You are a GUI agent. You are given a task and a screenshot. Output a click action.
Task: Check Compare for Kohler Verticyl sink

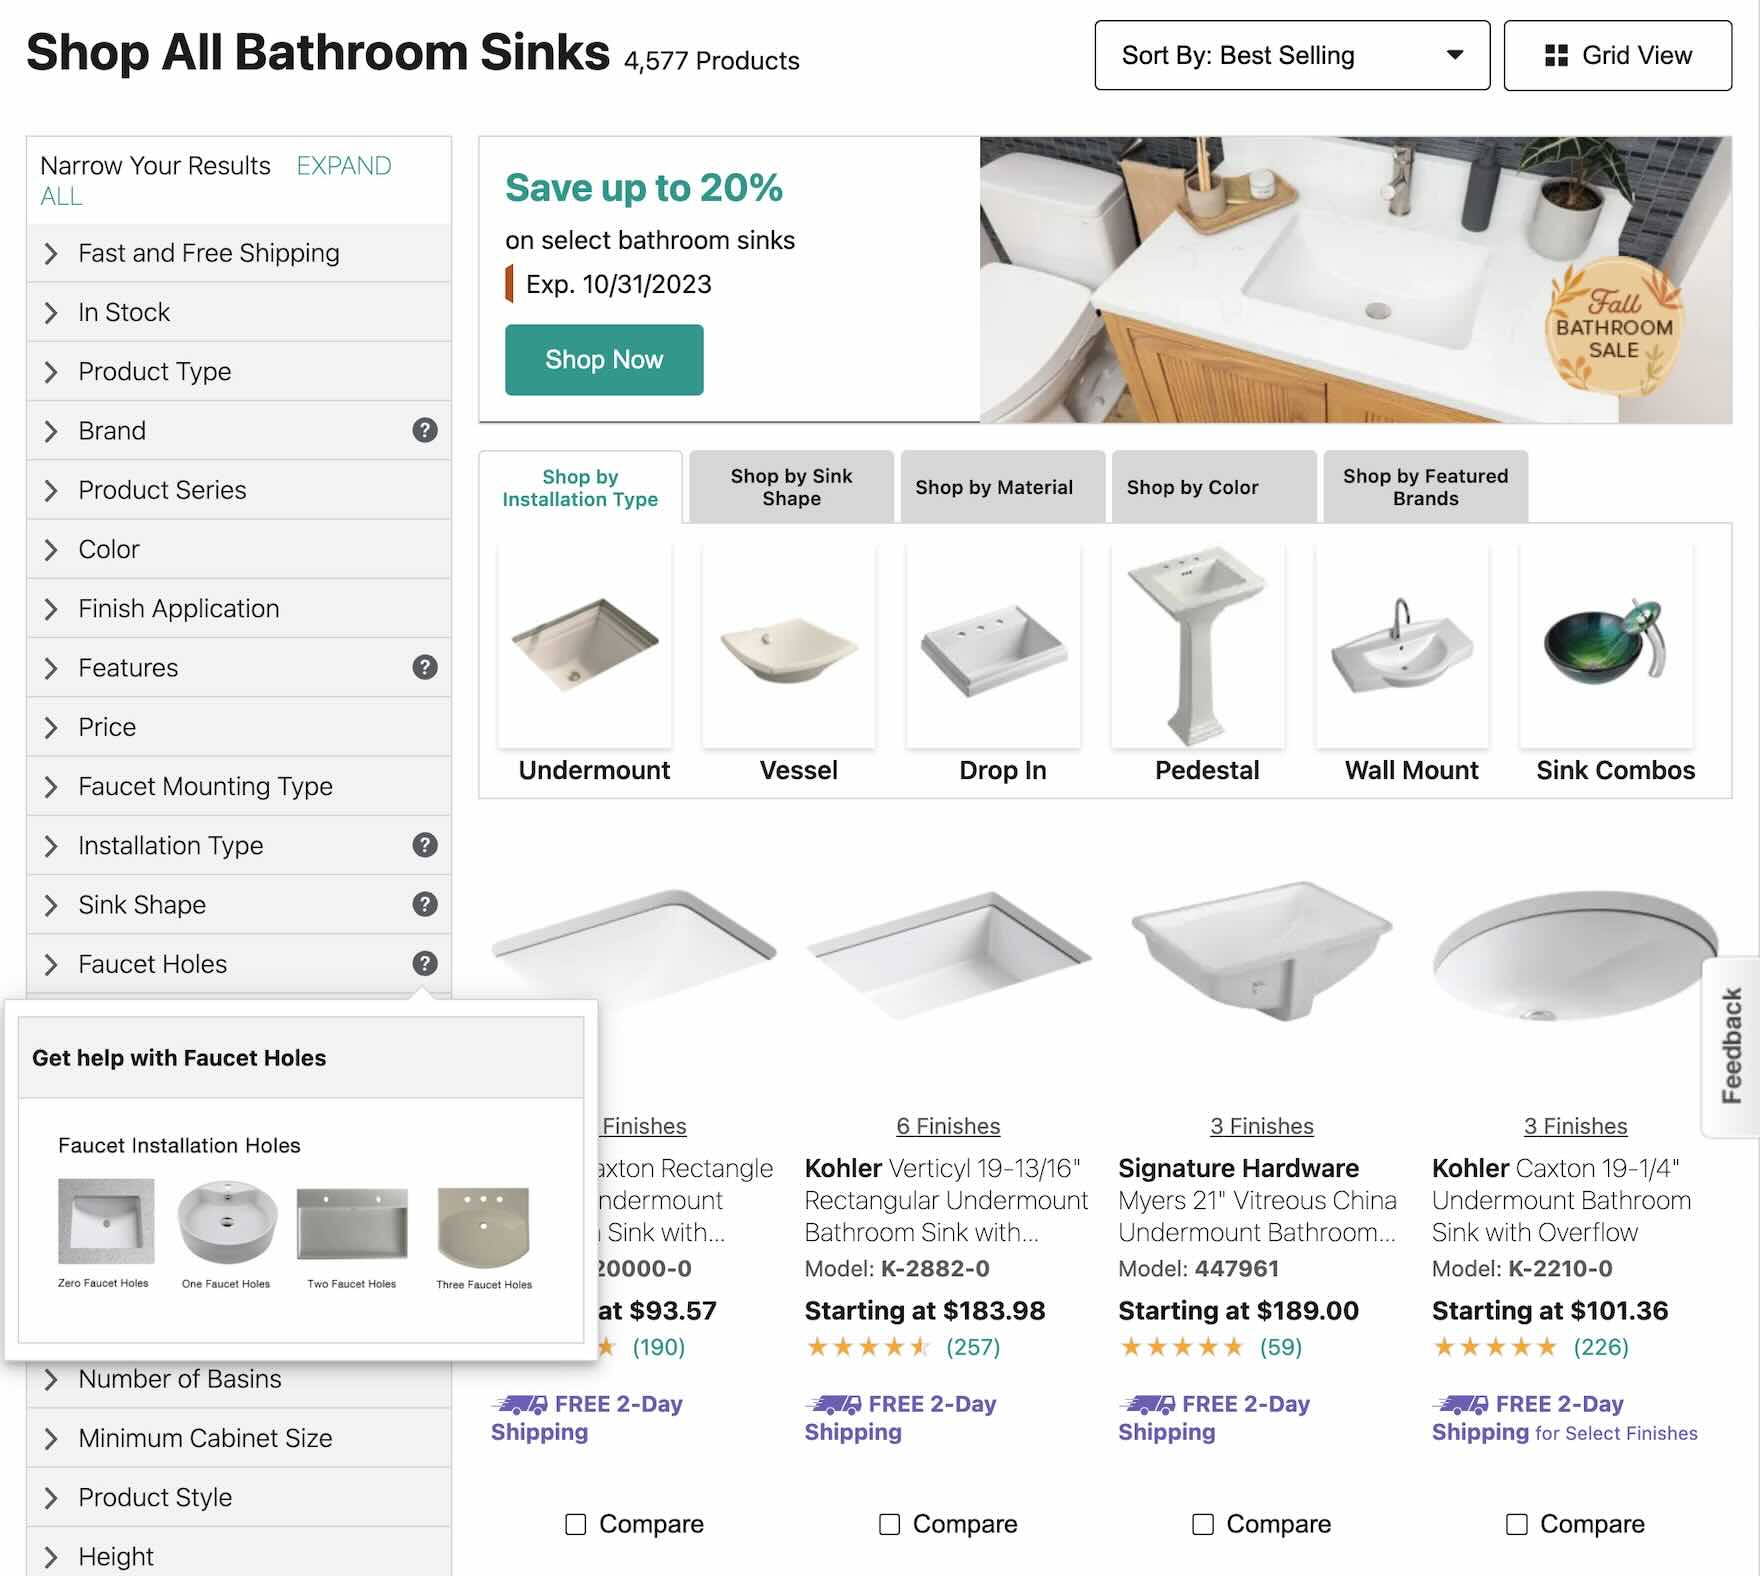click(889, 1524)
